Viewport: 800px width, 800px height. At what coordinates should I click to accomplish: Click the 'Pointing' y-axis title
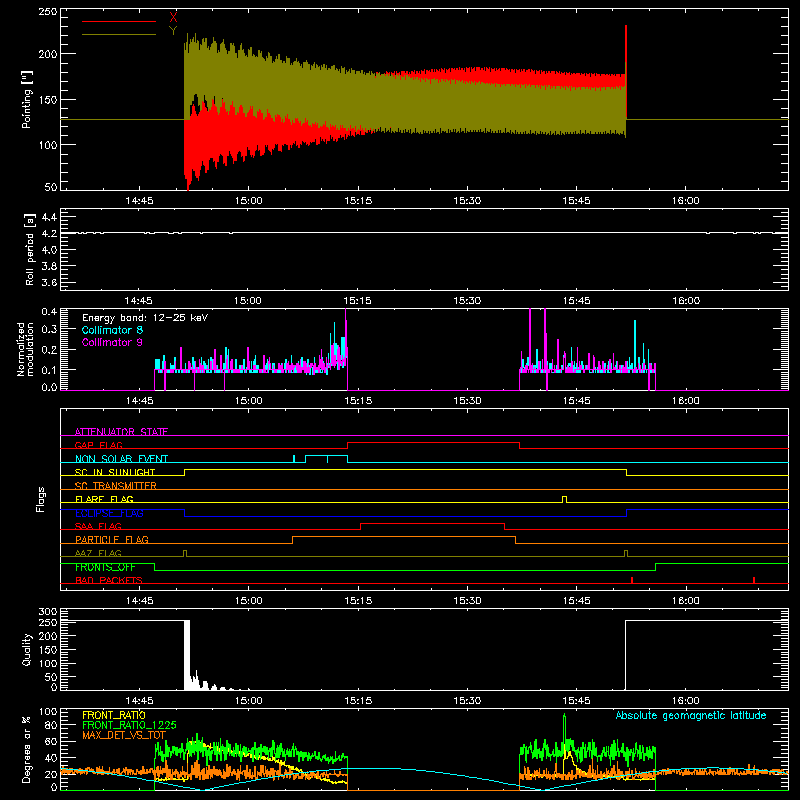click(27, 99)
